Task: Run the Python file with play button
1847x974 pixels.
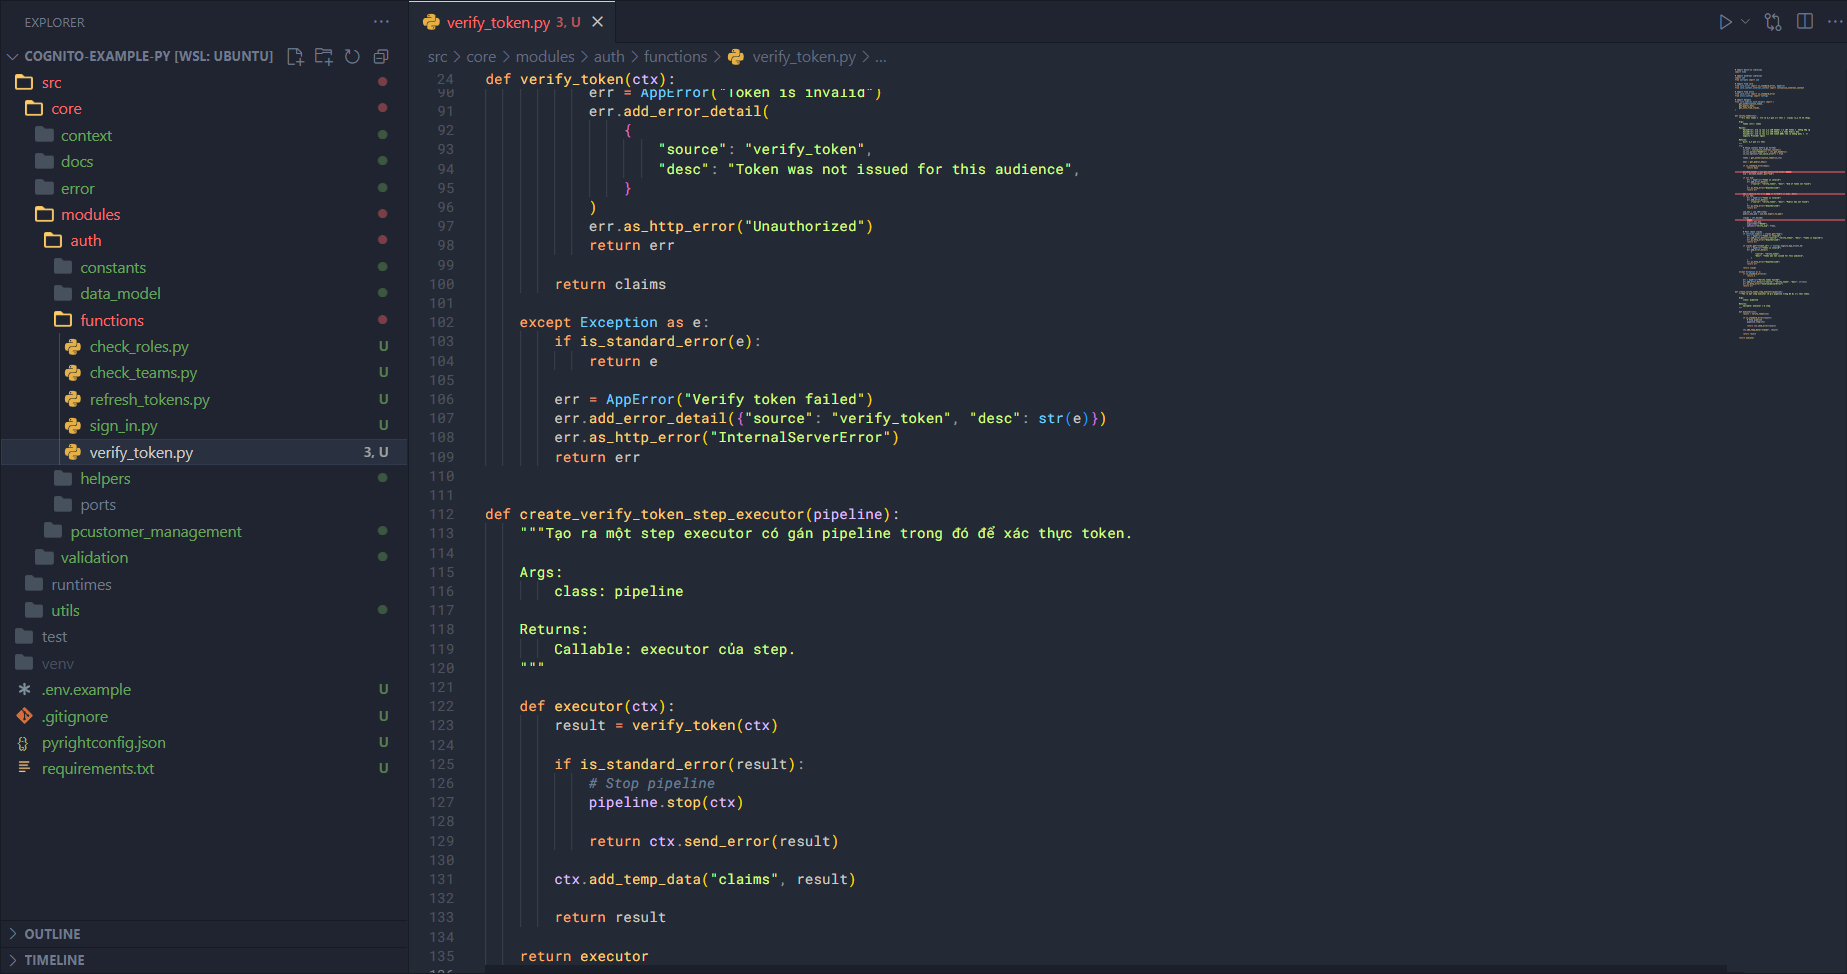Action: pyautogui.click(x=1725, y=22)
